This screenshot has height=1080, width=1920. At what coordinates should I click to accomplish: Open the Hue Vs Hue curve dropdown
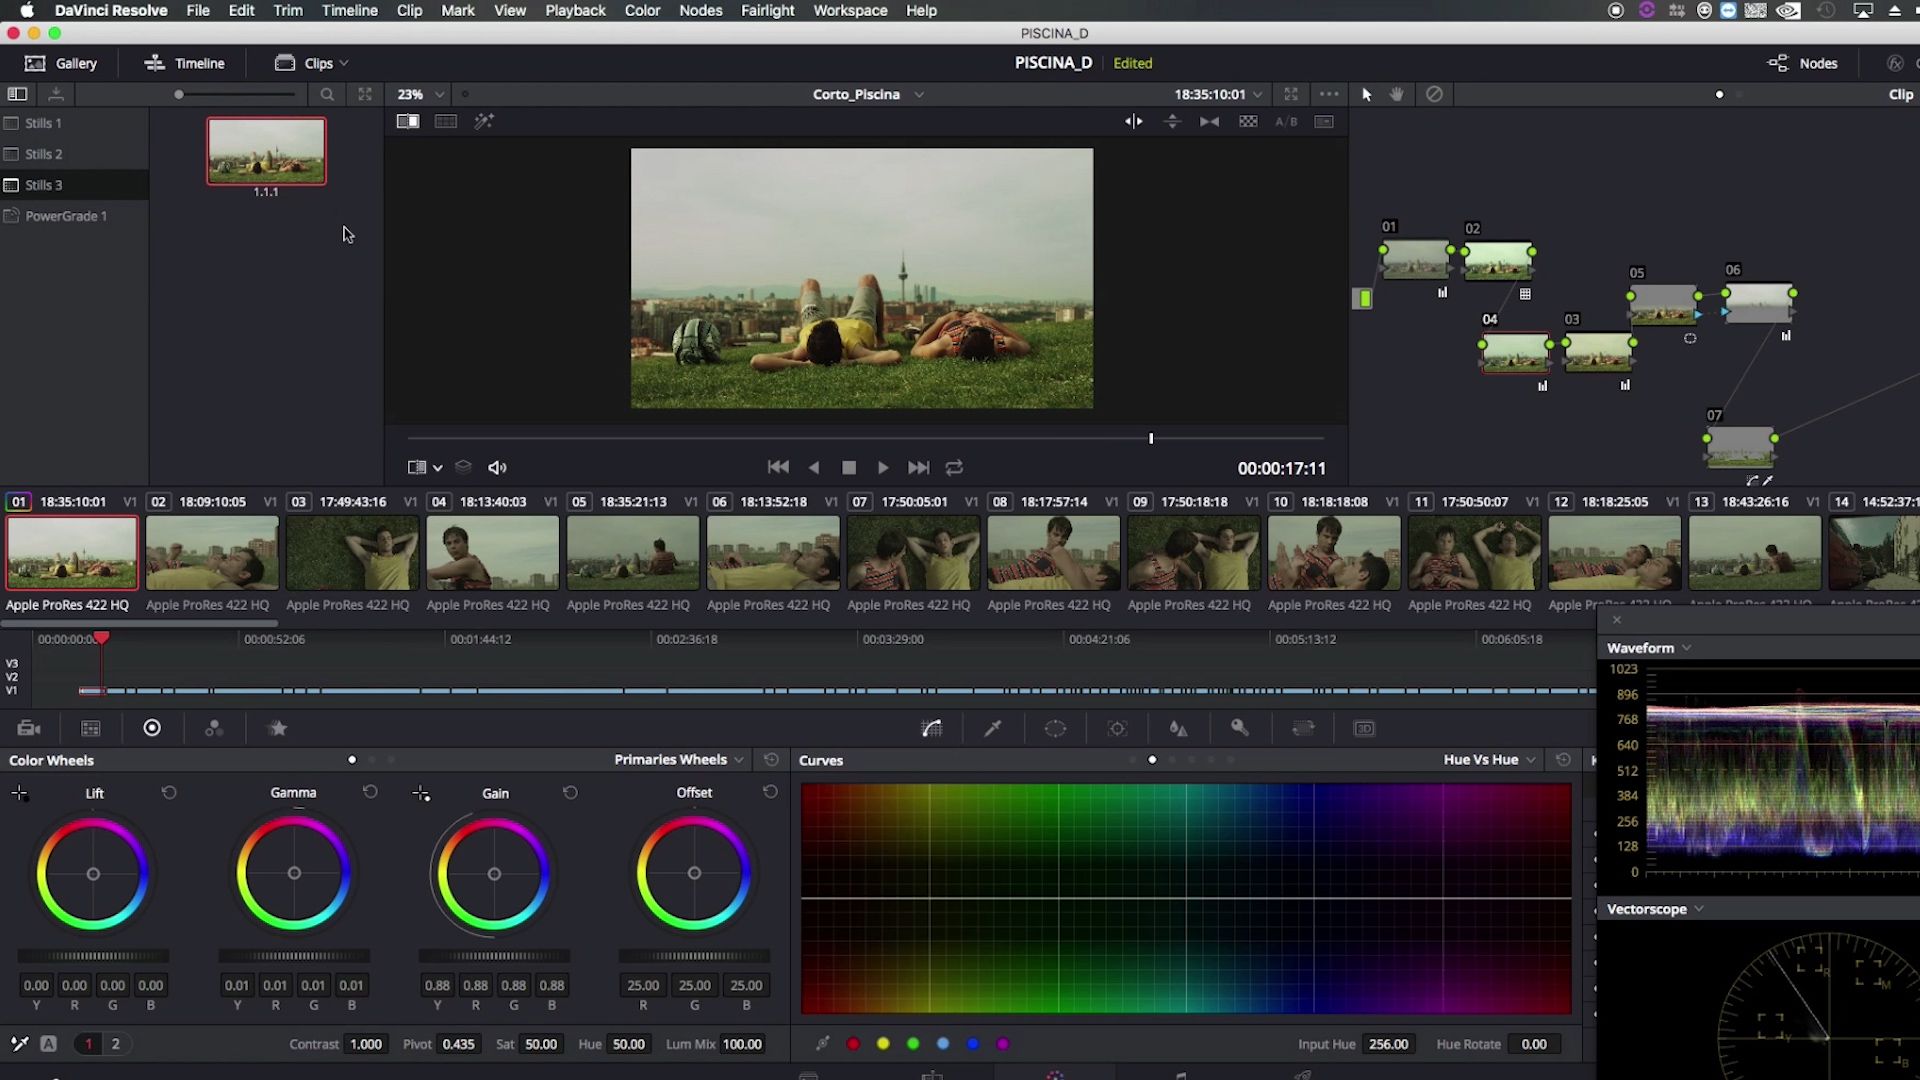tap(1489, 759)
